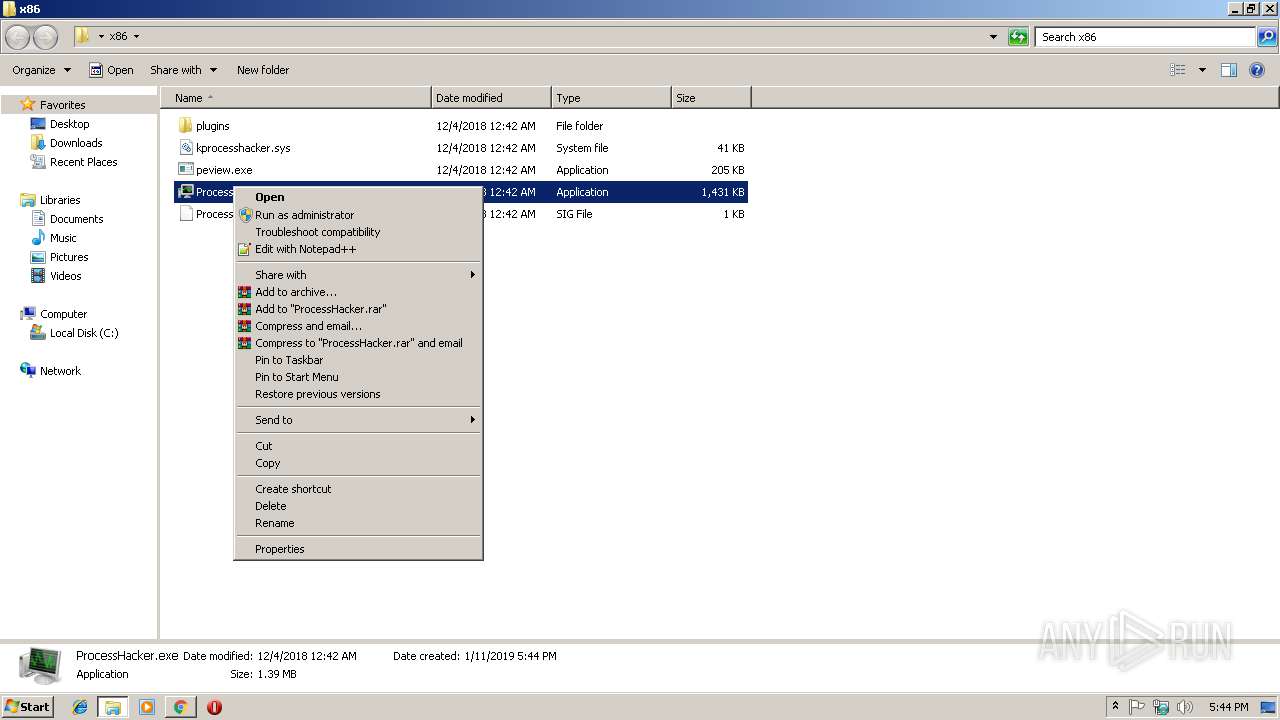Screen dimensions: 1280x720
Task: Choose Edit with Notepad++
Action: pyautogui.click(x=358, y=249)
